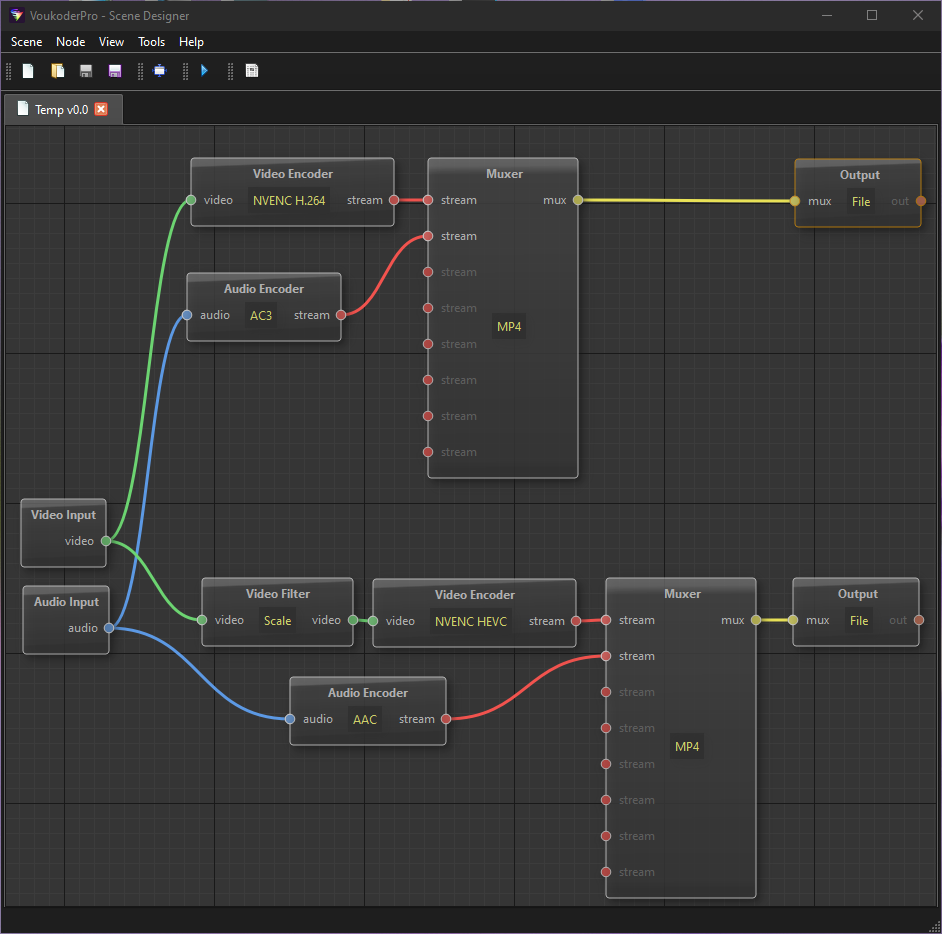Click the MP4 label in bottom Muxer
Viewport: 942px width, 934px height.
687,747
